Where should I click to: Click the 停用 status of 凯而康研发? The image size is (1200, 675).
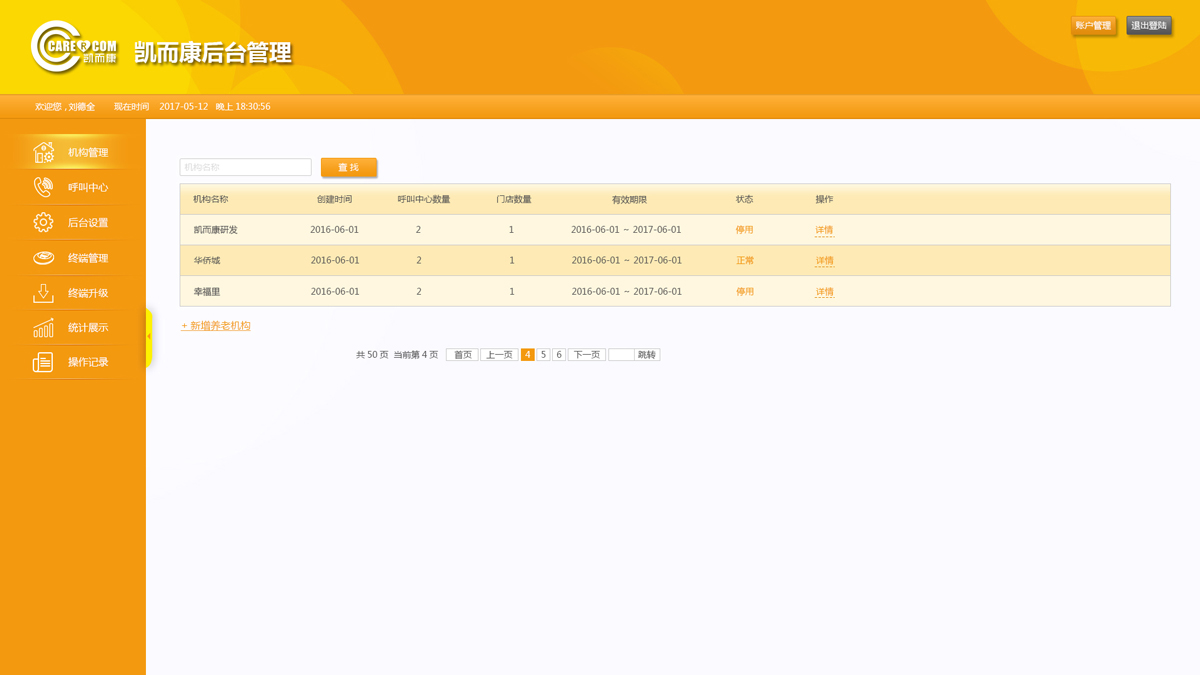coord(745,230)
